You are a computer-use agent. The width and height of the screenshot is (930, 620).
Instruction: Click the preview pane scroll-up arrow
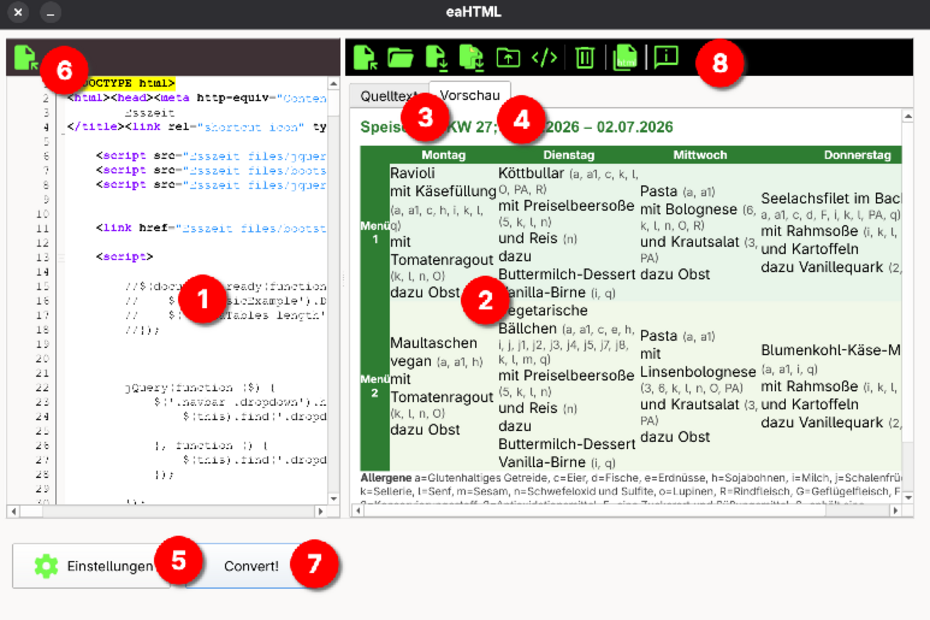[907, 116]
